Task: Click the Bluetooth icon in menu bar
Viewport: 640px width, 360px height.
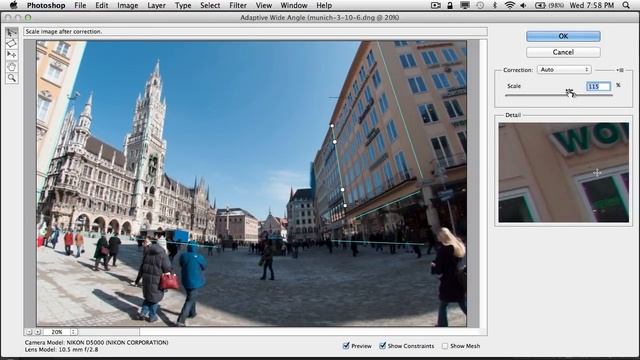Action: [x=495, y=5]
